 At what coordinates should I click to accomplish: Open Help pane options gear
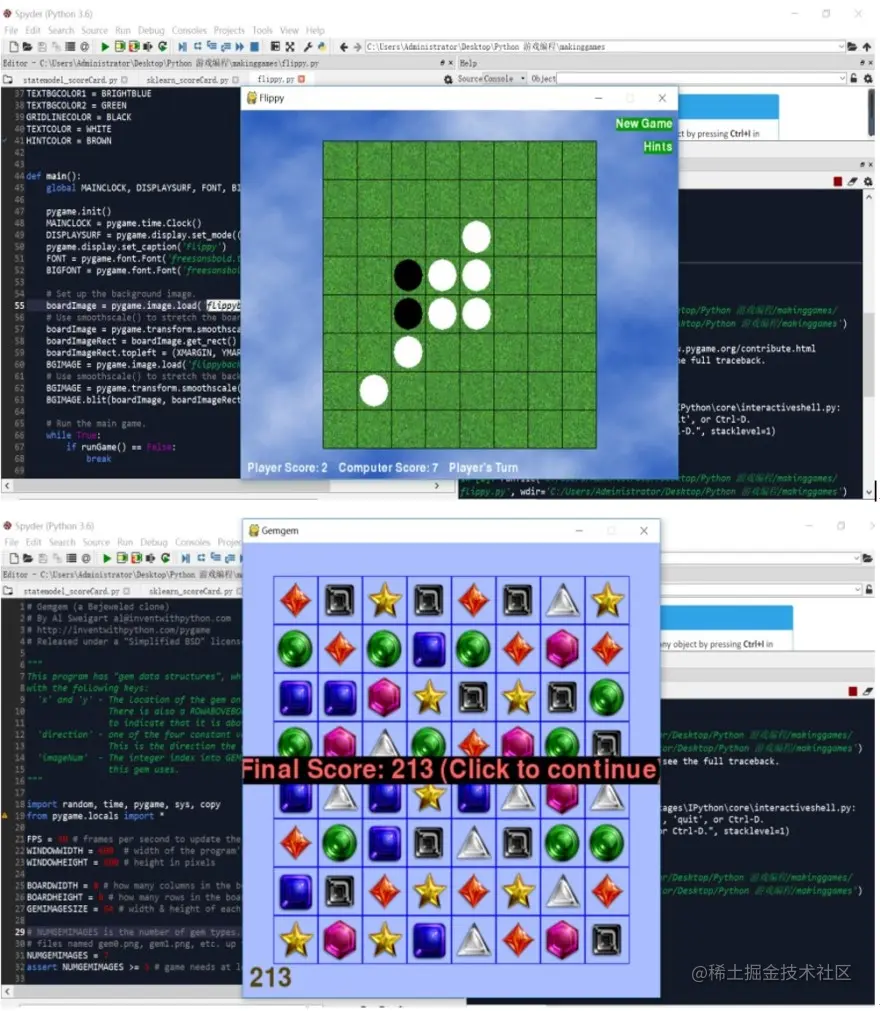(868, 79)
